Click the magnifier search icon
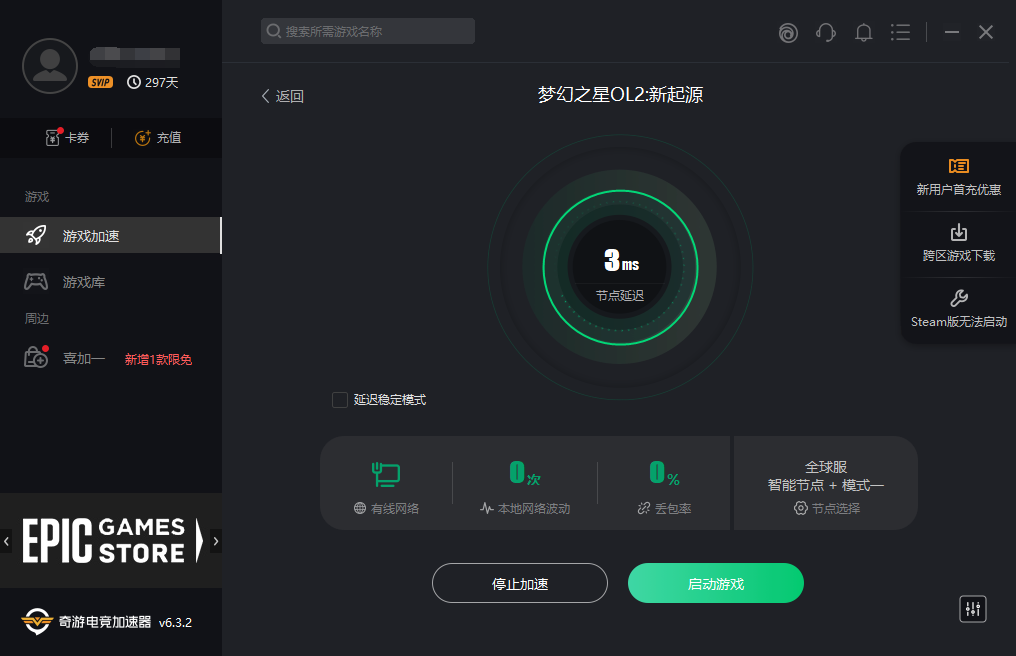 click(274, 31)
